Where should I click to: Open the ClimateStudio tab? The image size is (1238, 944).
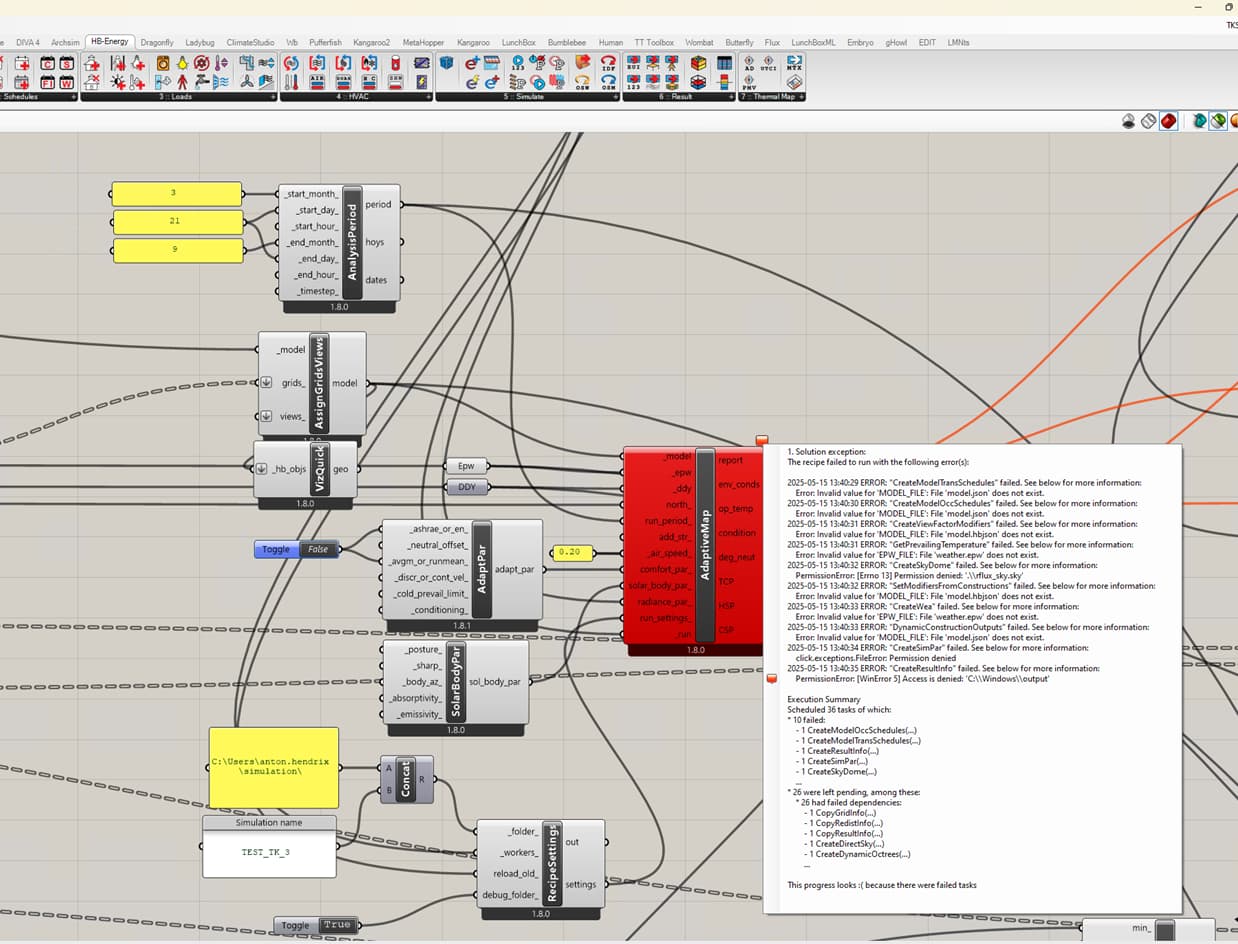click(250, 43)
